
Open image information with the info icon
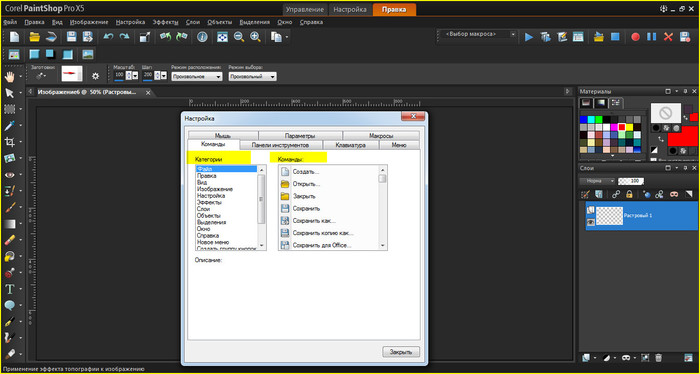[x=202, y=37]
